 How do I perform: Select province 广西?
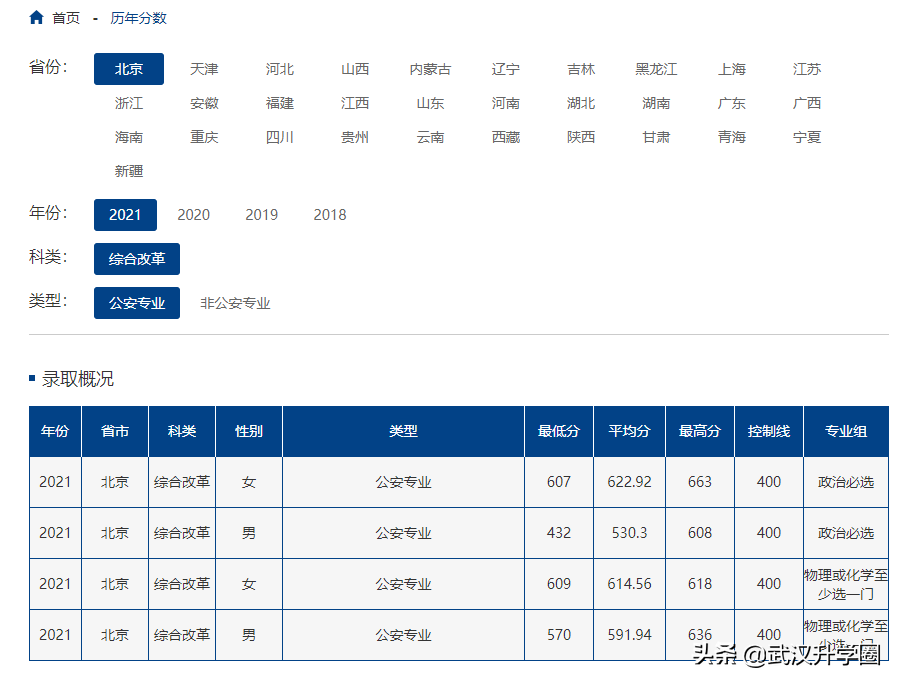click(x=807, y=103)
